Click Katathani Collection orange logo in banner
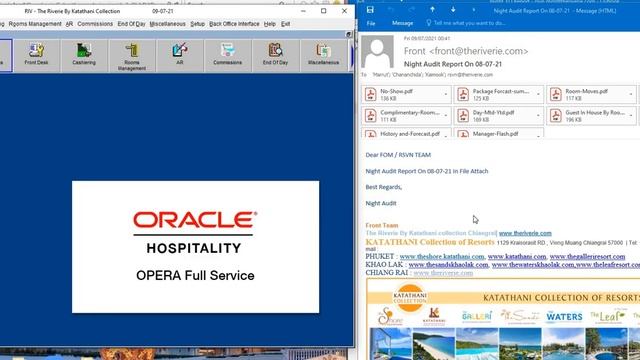 (x=410, y=297)
